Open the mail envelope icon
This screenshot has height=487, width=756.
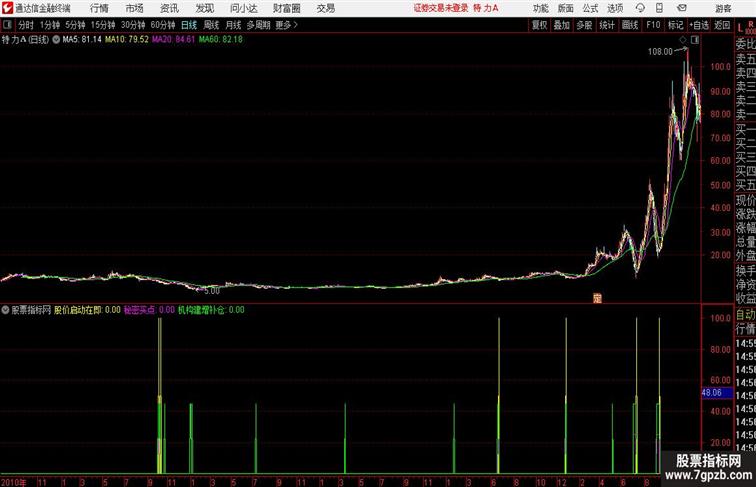(x=682, y=8)
